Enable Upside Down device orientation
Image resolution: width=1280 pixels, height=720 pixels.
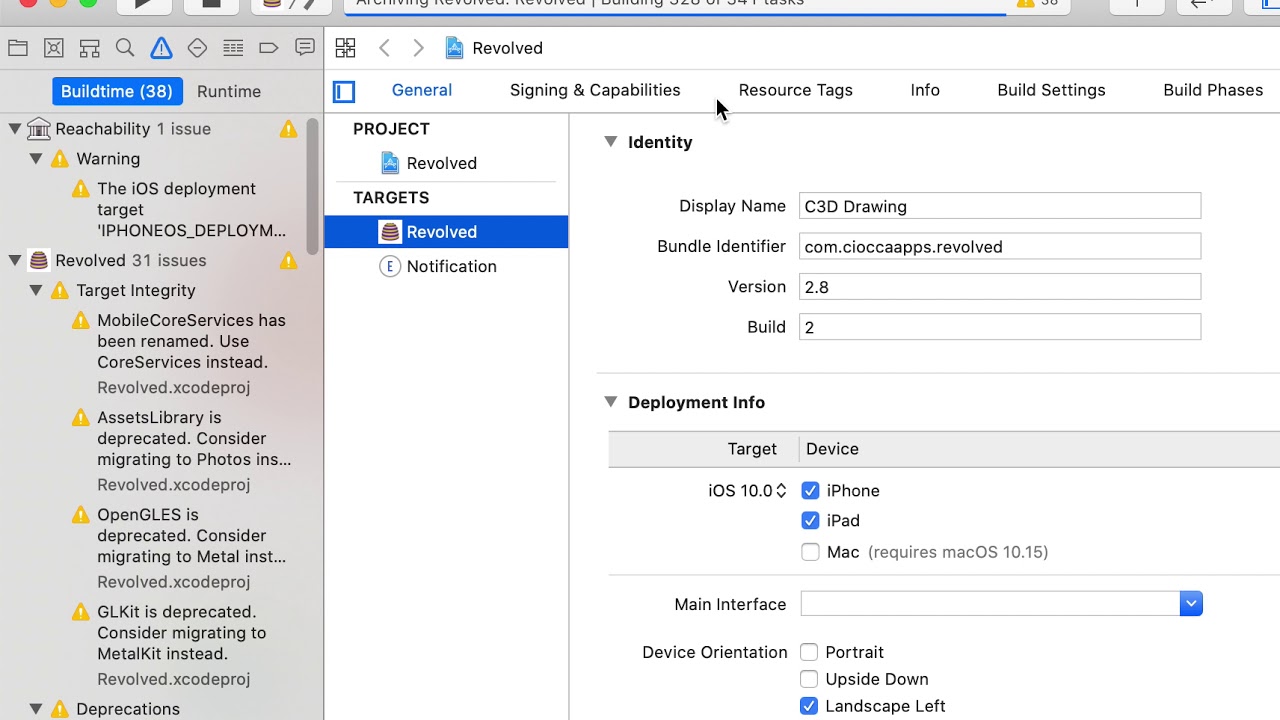pos(809,679)
